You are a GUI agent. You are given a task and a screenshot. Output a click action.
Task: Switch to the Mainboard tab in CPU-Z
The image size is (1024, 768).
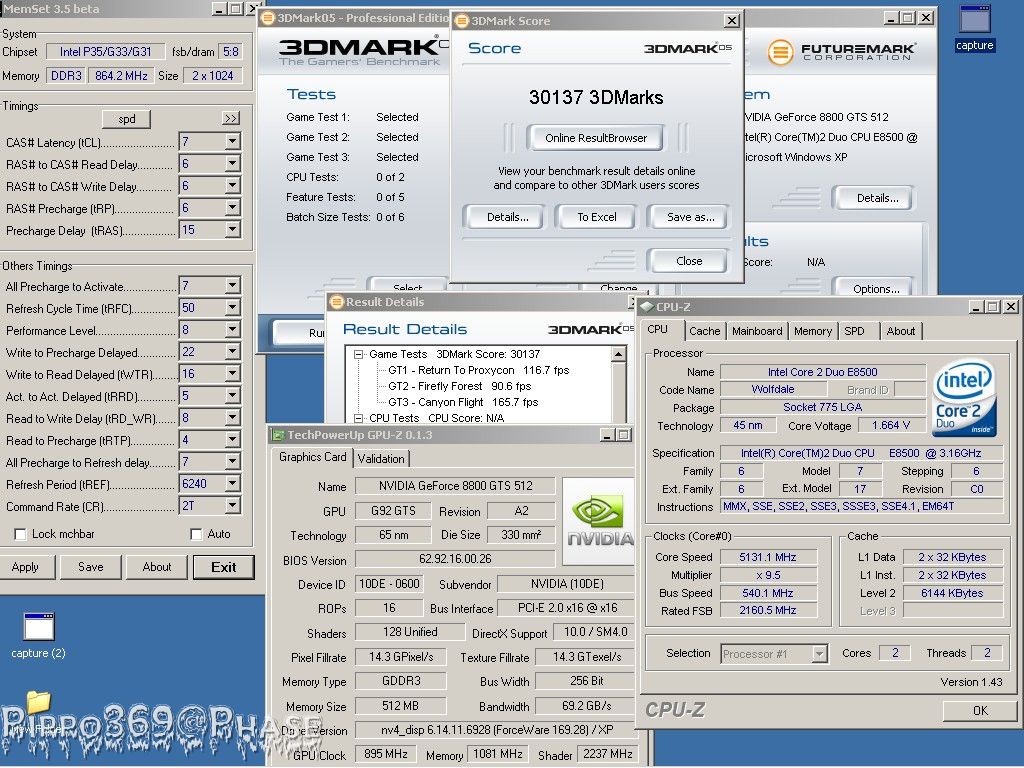point(757,331)
